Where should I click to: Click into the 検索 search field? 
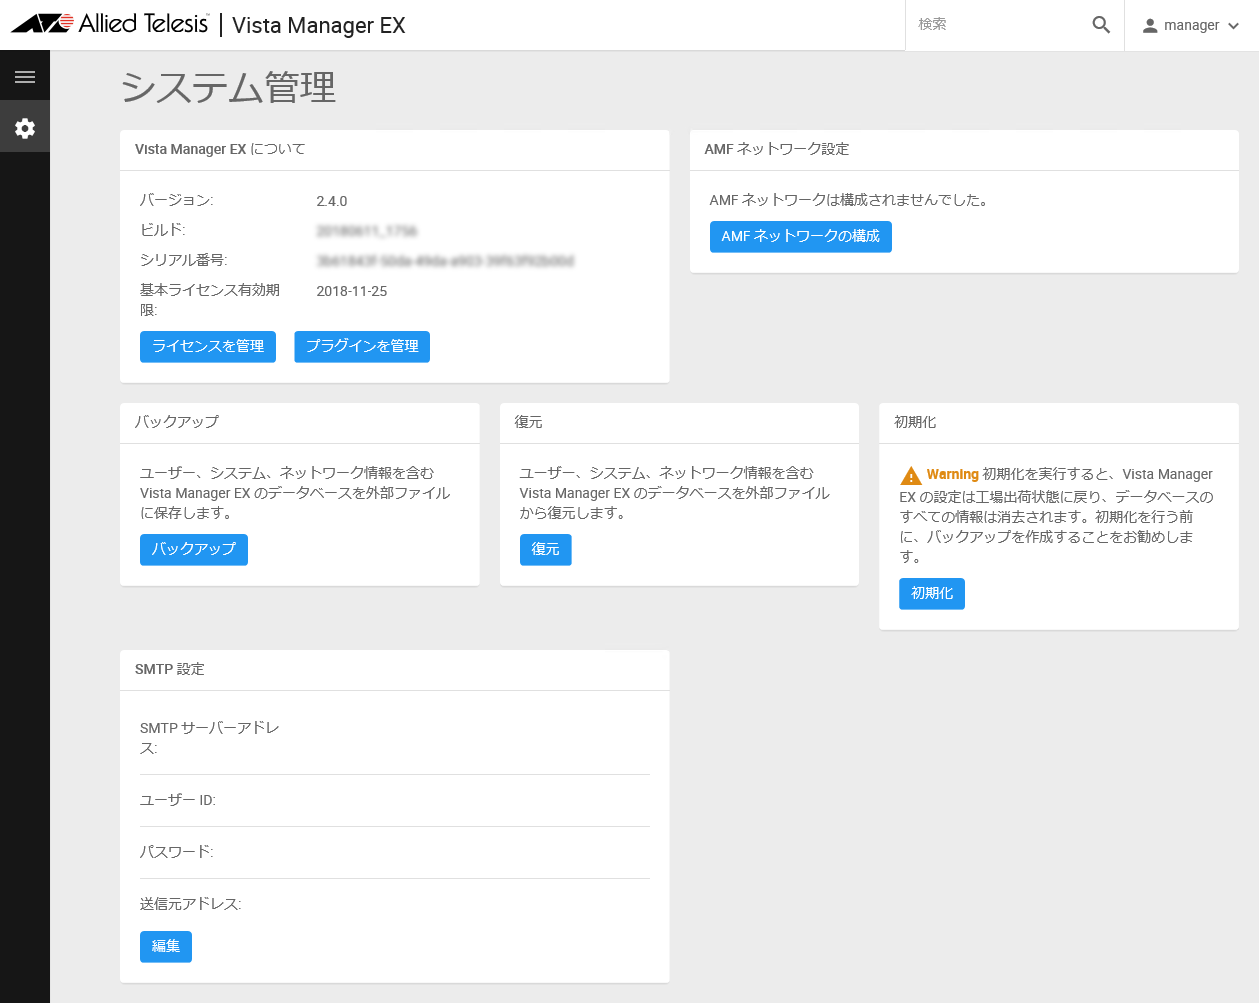tap(998, 25)
